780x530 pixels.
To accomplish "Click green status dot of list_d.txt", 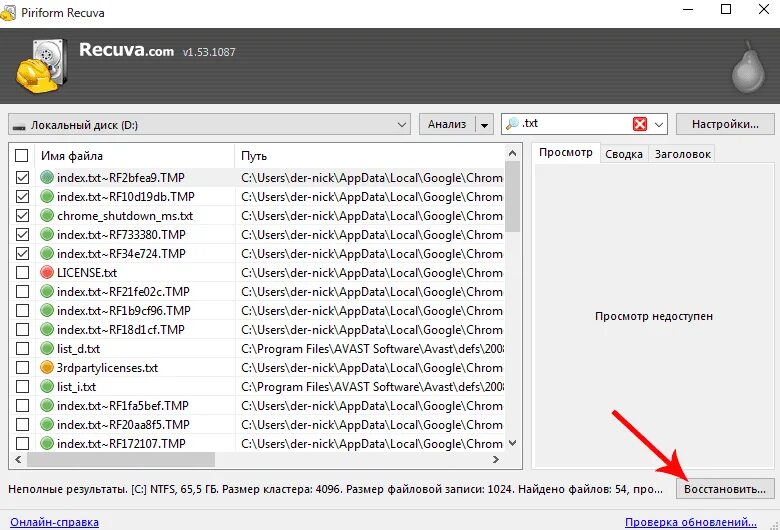I will [x=47, y=348].
